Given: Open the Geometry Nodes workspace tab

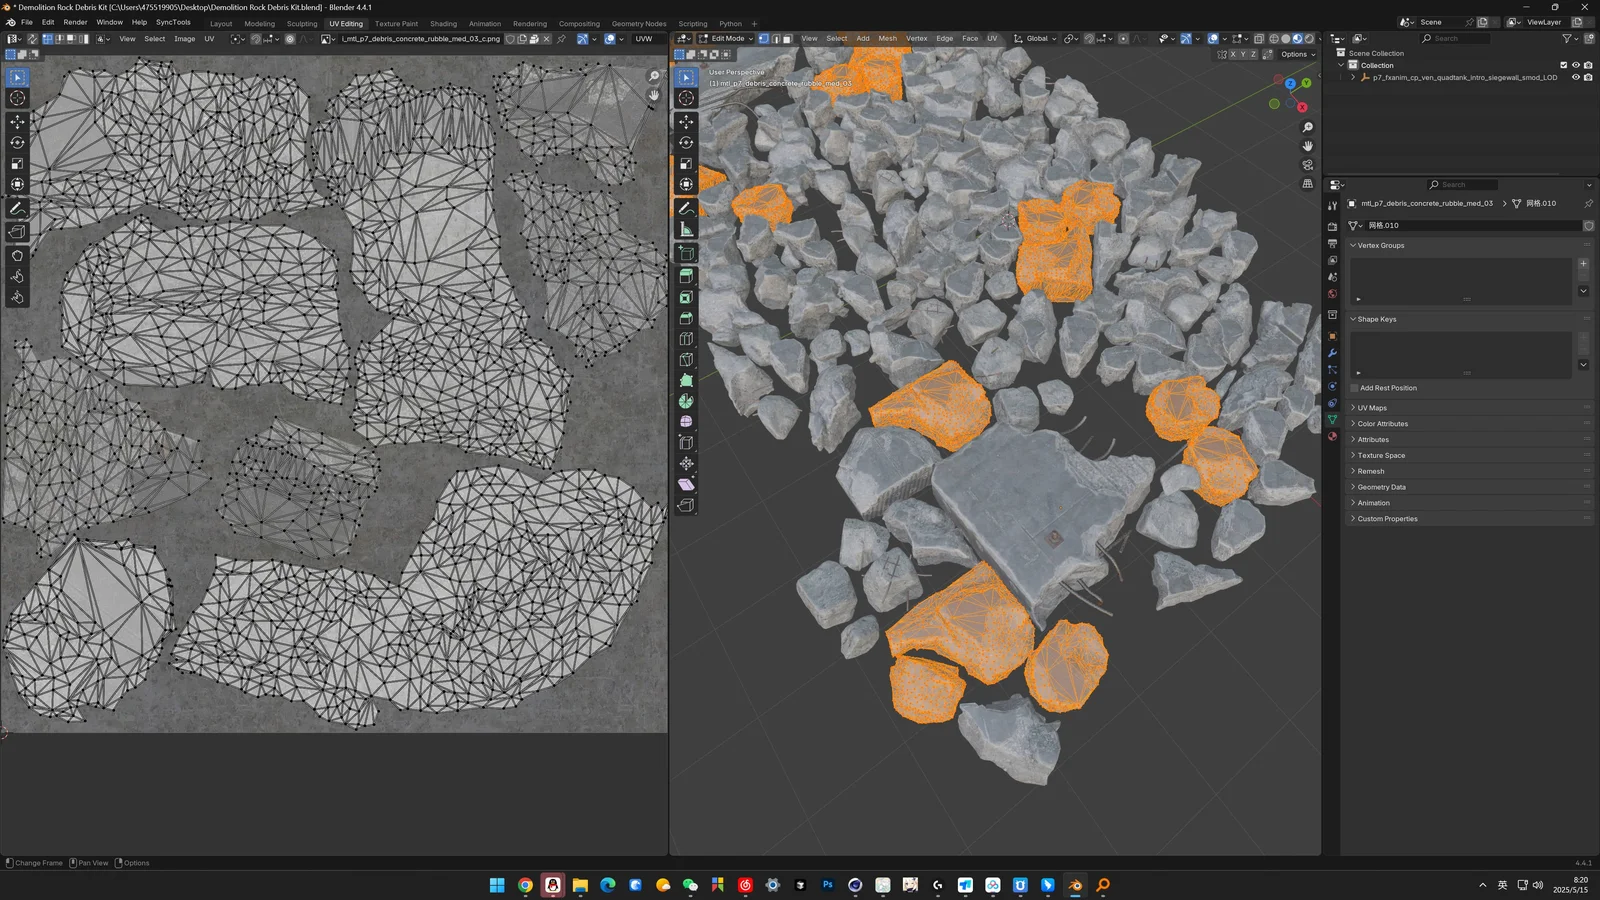Looking at the screenshot, I should 637,23.
